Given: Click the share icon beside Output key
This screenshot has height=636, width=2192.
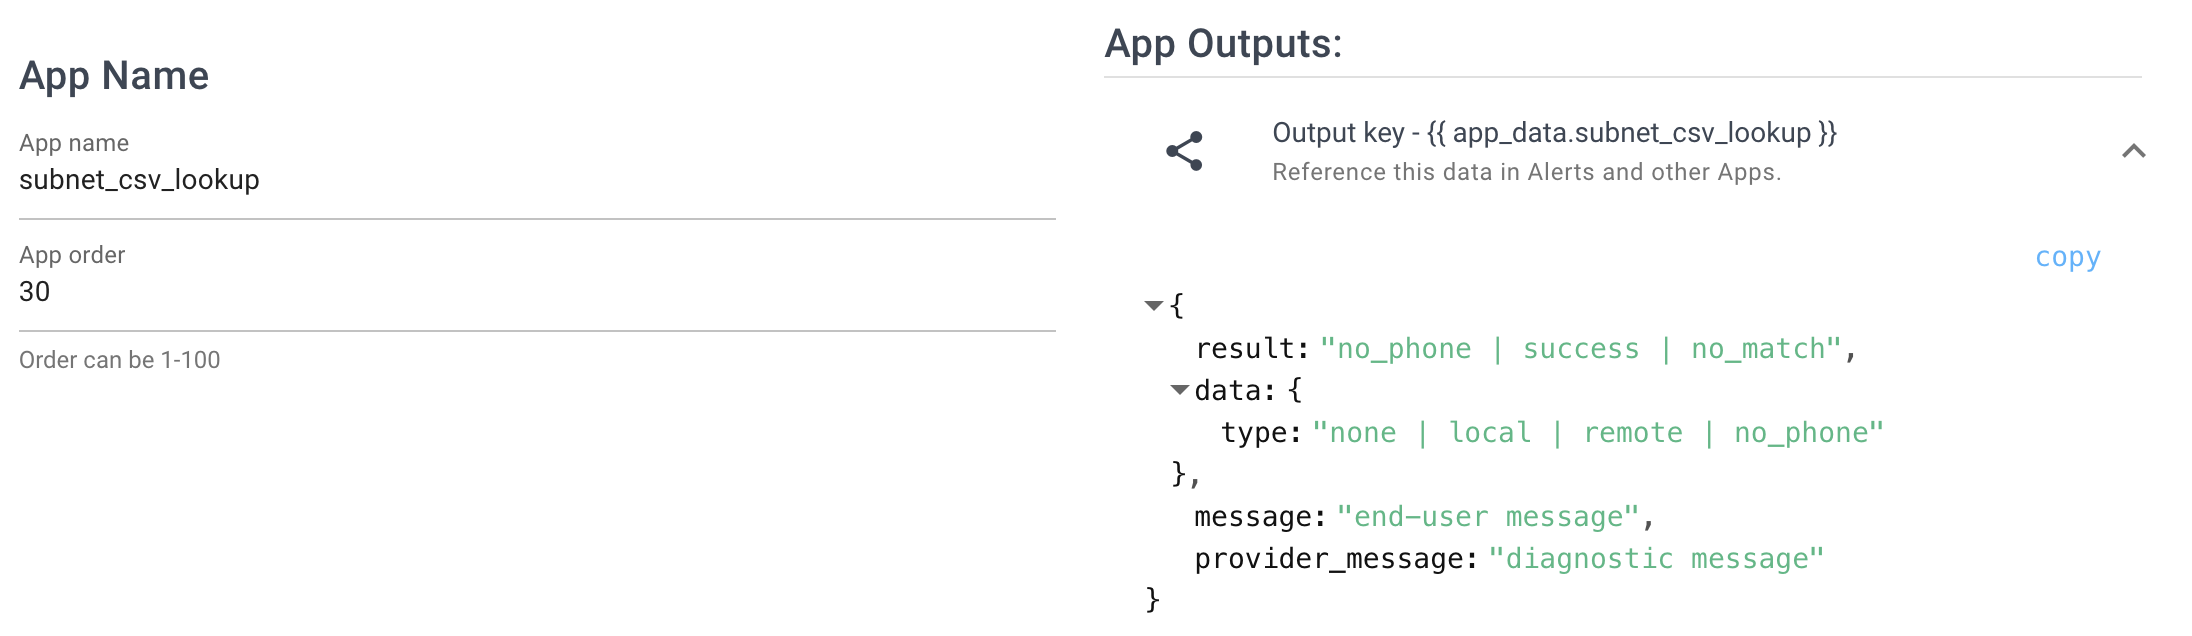Looking at the screenshot, I should 1185,149.
